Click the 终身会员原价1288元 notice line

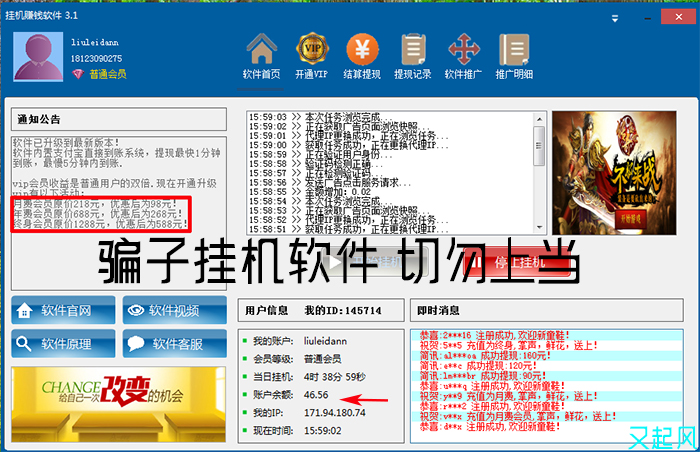click(98, 224)
